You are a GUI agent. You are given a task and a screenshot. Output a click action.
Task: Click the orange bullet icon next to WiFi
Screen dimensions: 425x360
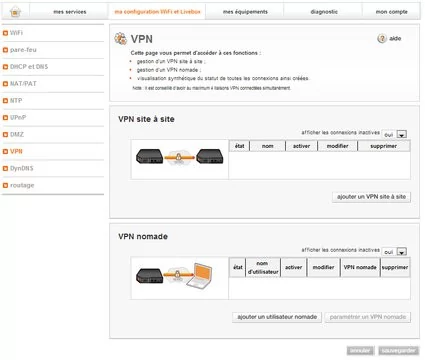coord(5,33)
